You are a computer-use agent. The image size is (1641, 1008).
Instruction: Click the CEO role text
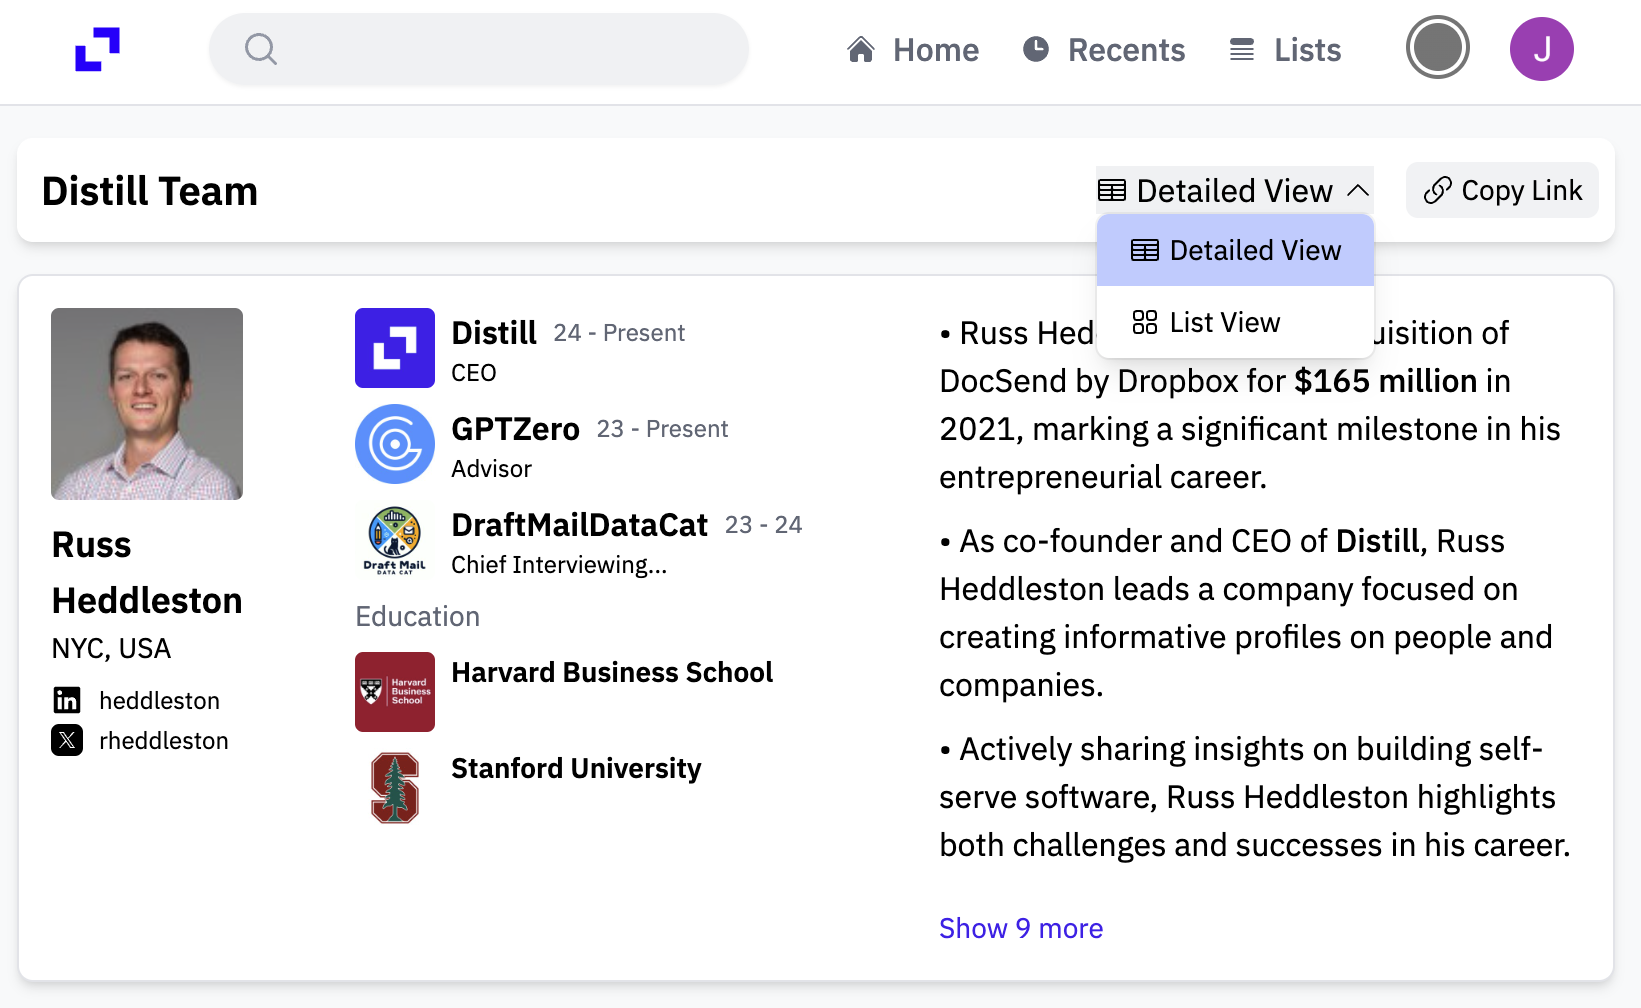[x=473, y=373]
